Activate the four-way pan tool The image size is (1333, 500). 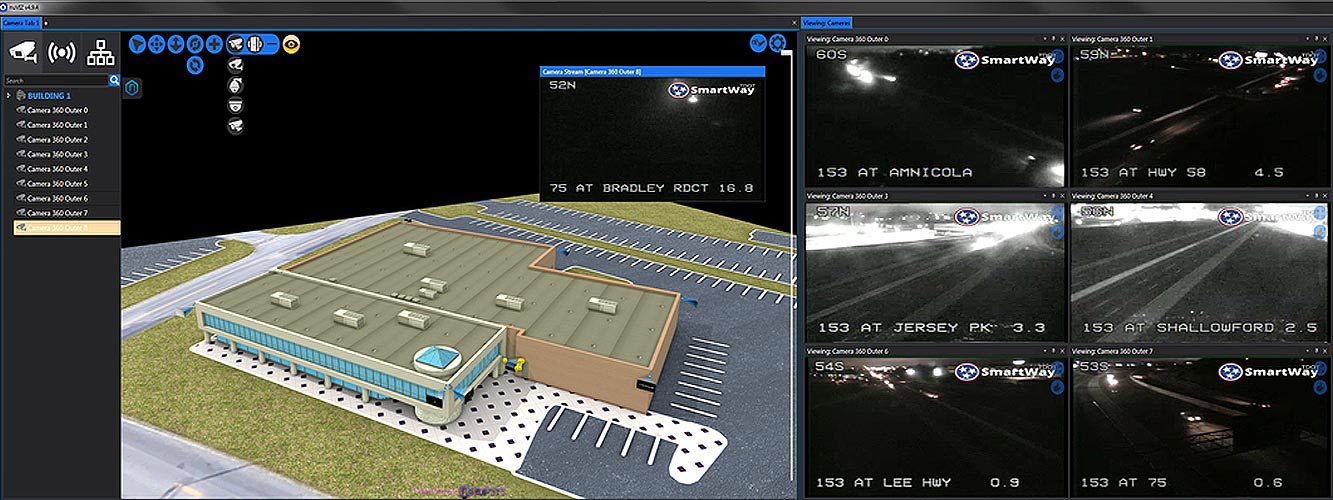tap(156, 44)
